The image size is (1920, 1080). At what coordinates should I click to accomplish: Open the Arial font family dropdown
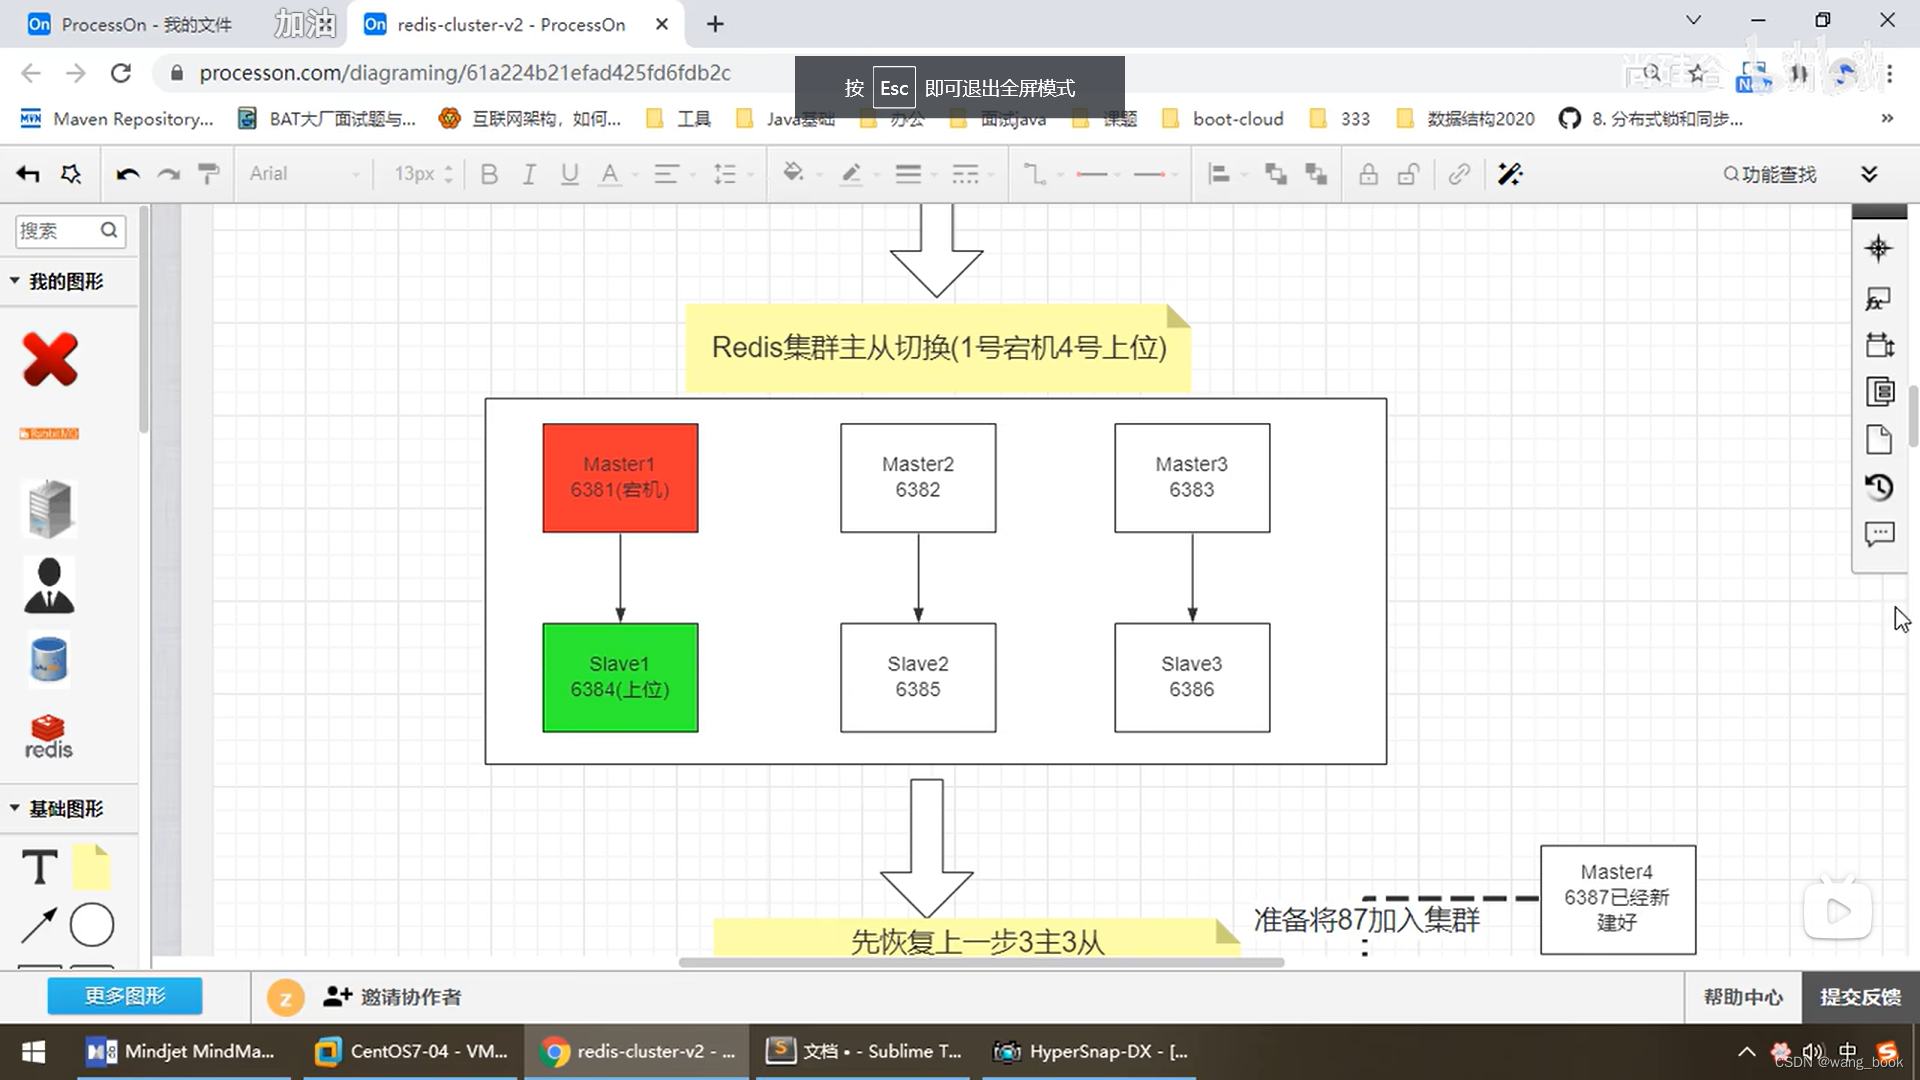(x=300, y=173)
